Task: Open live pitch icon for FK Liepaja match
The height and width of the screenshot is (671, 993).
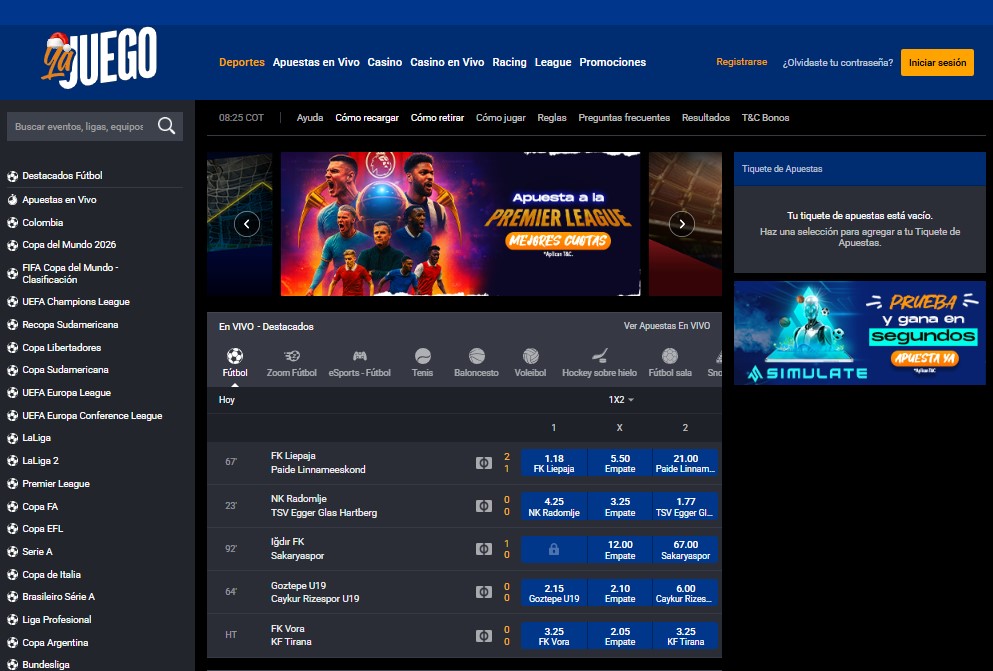Action: coord(484,463)
